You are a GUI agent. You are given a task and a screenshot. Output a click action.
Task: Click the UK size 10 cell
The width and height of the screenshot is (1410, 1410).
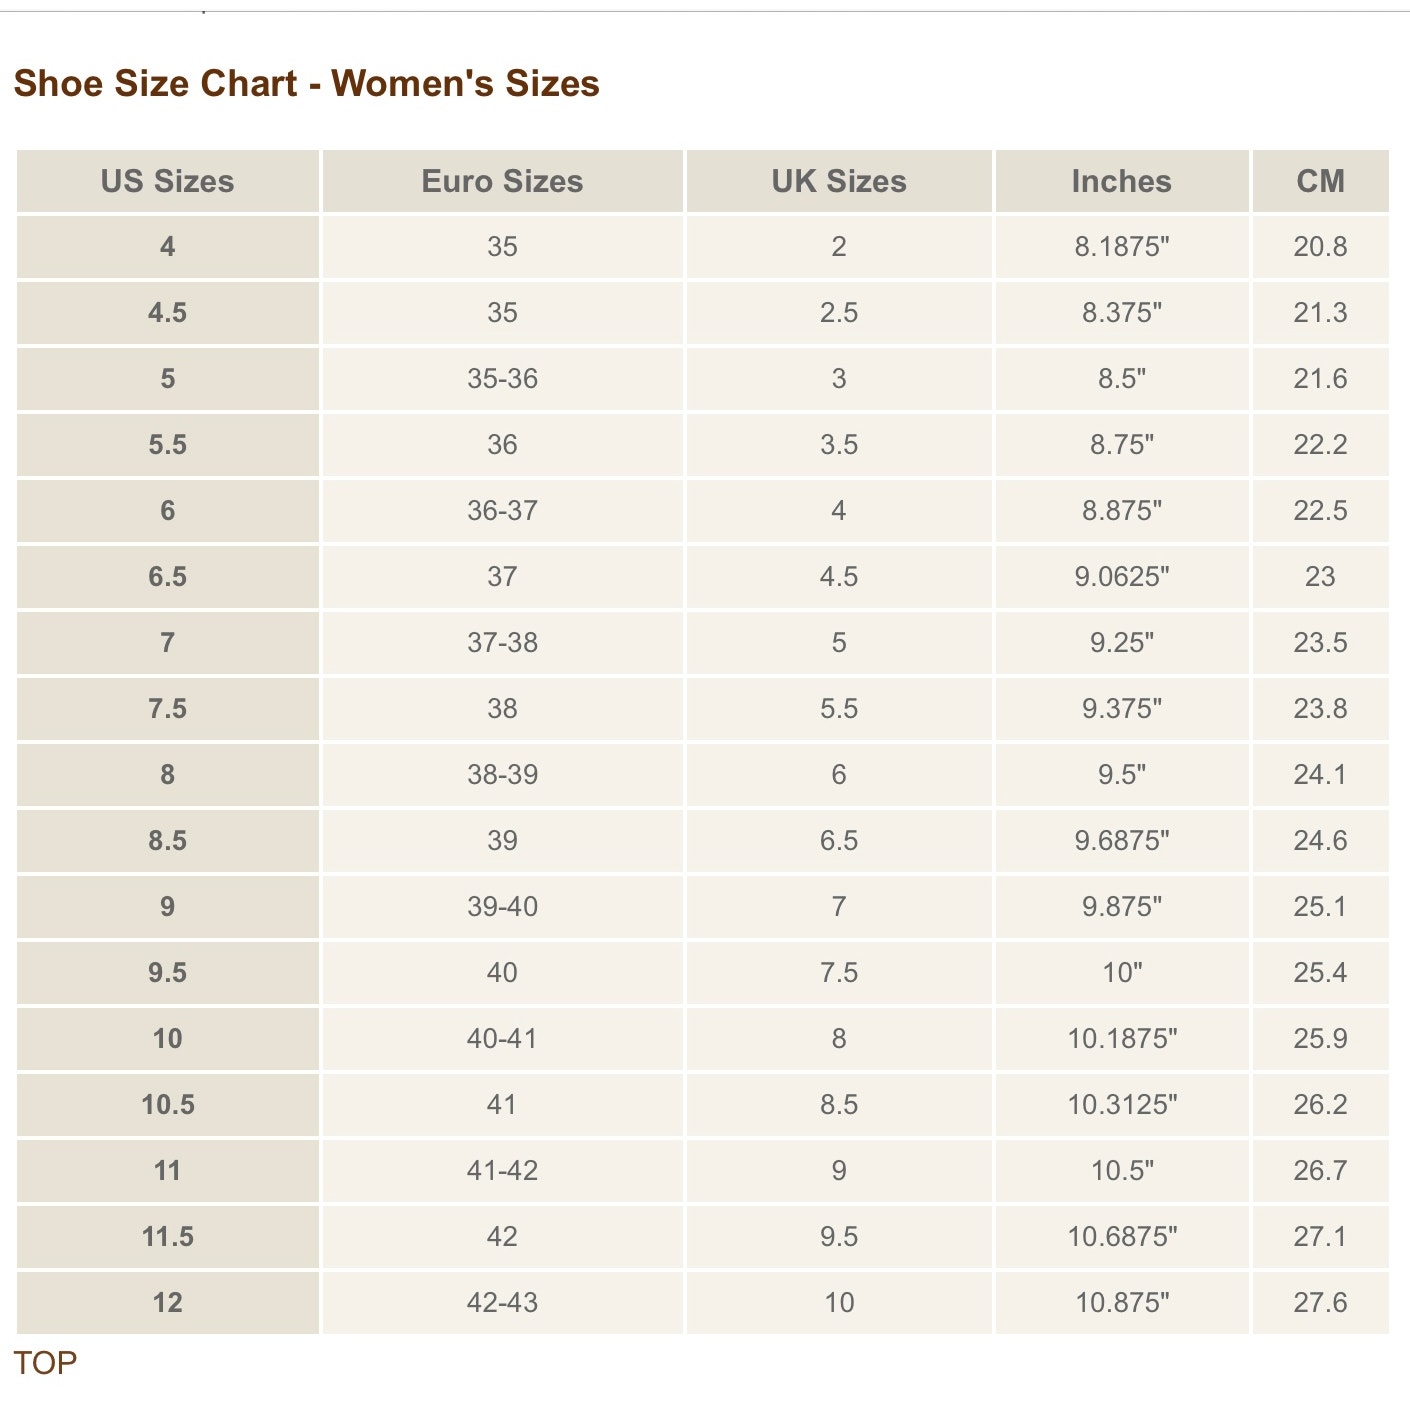tap(839, 1302)
